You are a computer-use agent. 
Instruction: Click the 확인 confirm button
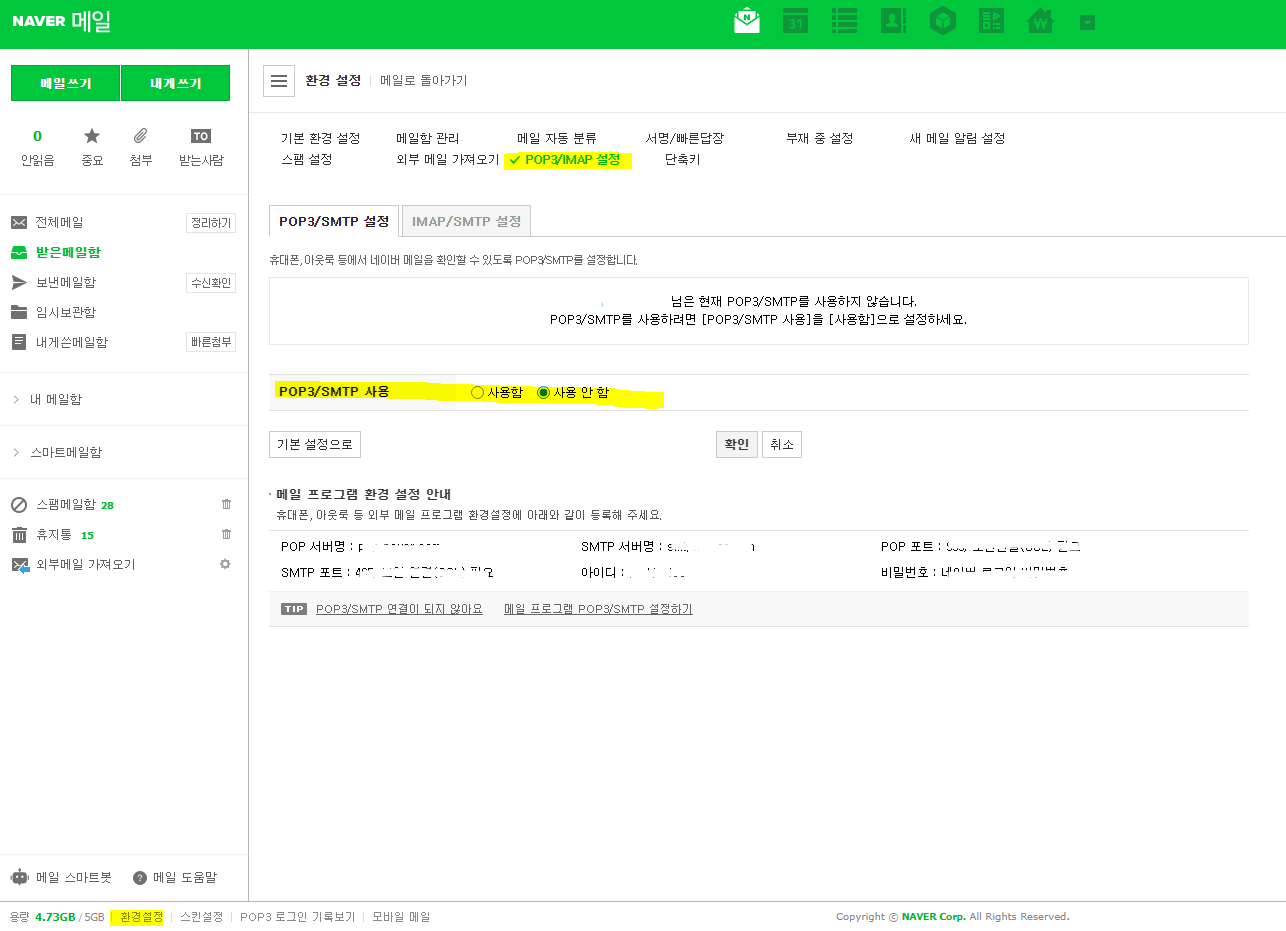click(x=737, y=444)
